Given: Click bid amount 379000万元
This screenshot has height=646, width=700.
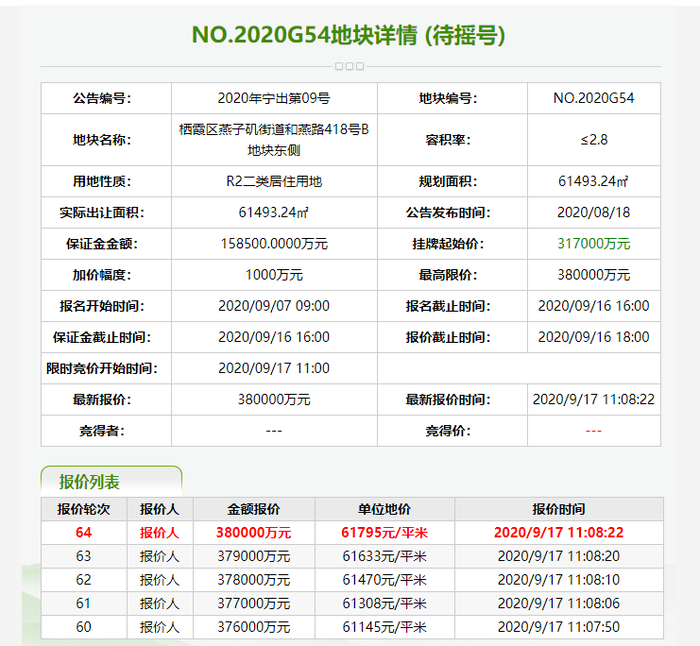Looking at the screenshot, I should coord(254,556).
